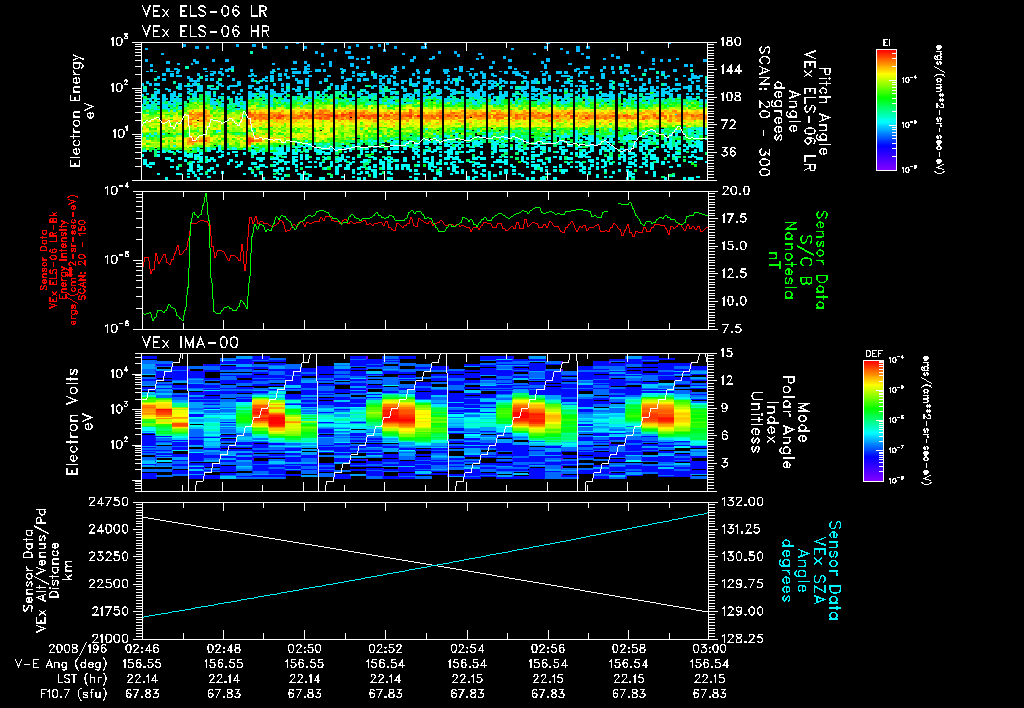Select the 'VEx IMA-00' panel title

tap(190, 342)
